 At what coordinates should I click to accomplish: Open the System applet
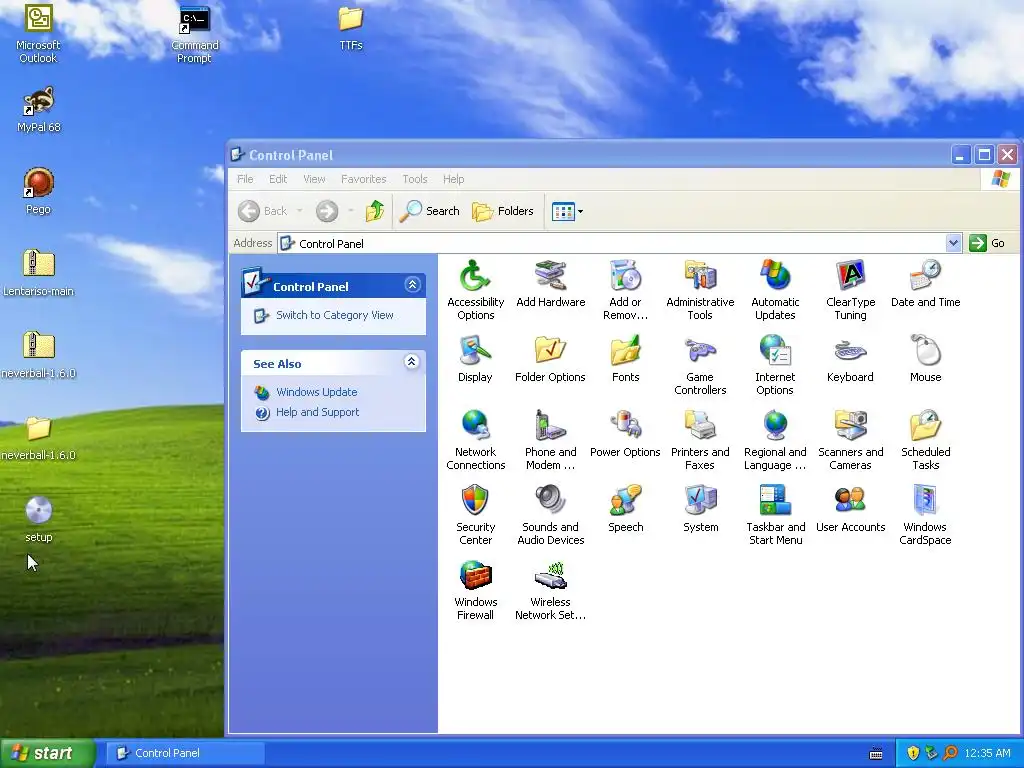pos(700,509)
